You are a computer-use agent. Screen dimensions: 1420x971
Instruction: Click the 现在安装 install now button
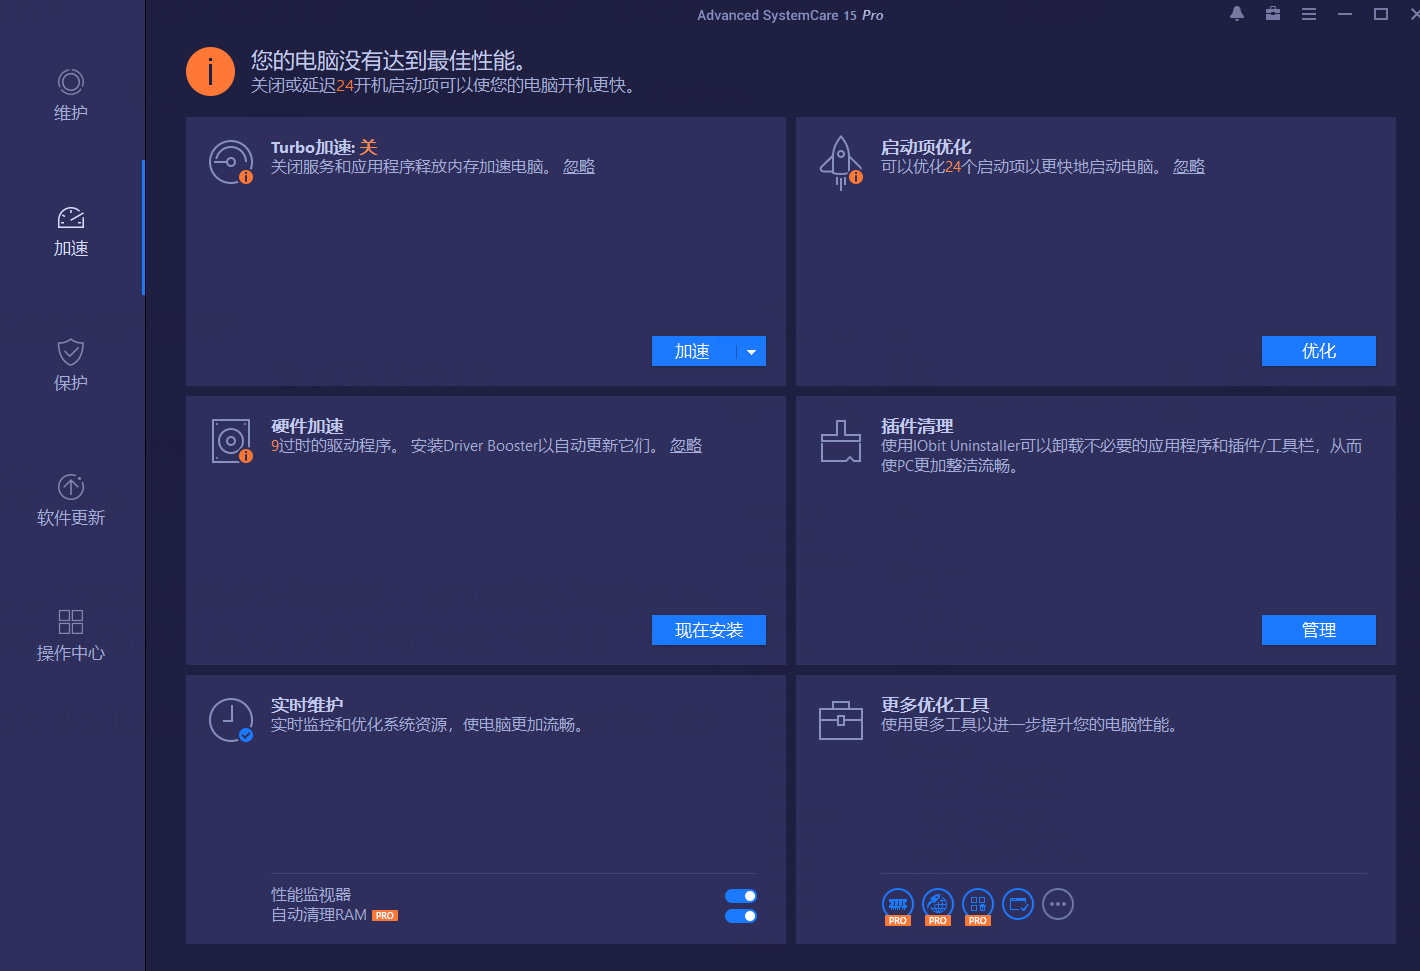tap(709, 630)
